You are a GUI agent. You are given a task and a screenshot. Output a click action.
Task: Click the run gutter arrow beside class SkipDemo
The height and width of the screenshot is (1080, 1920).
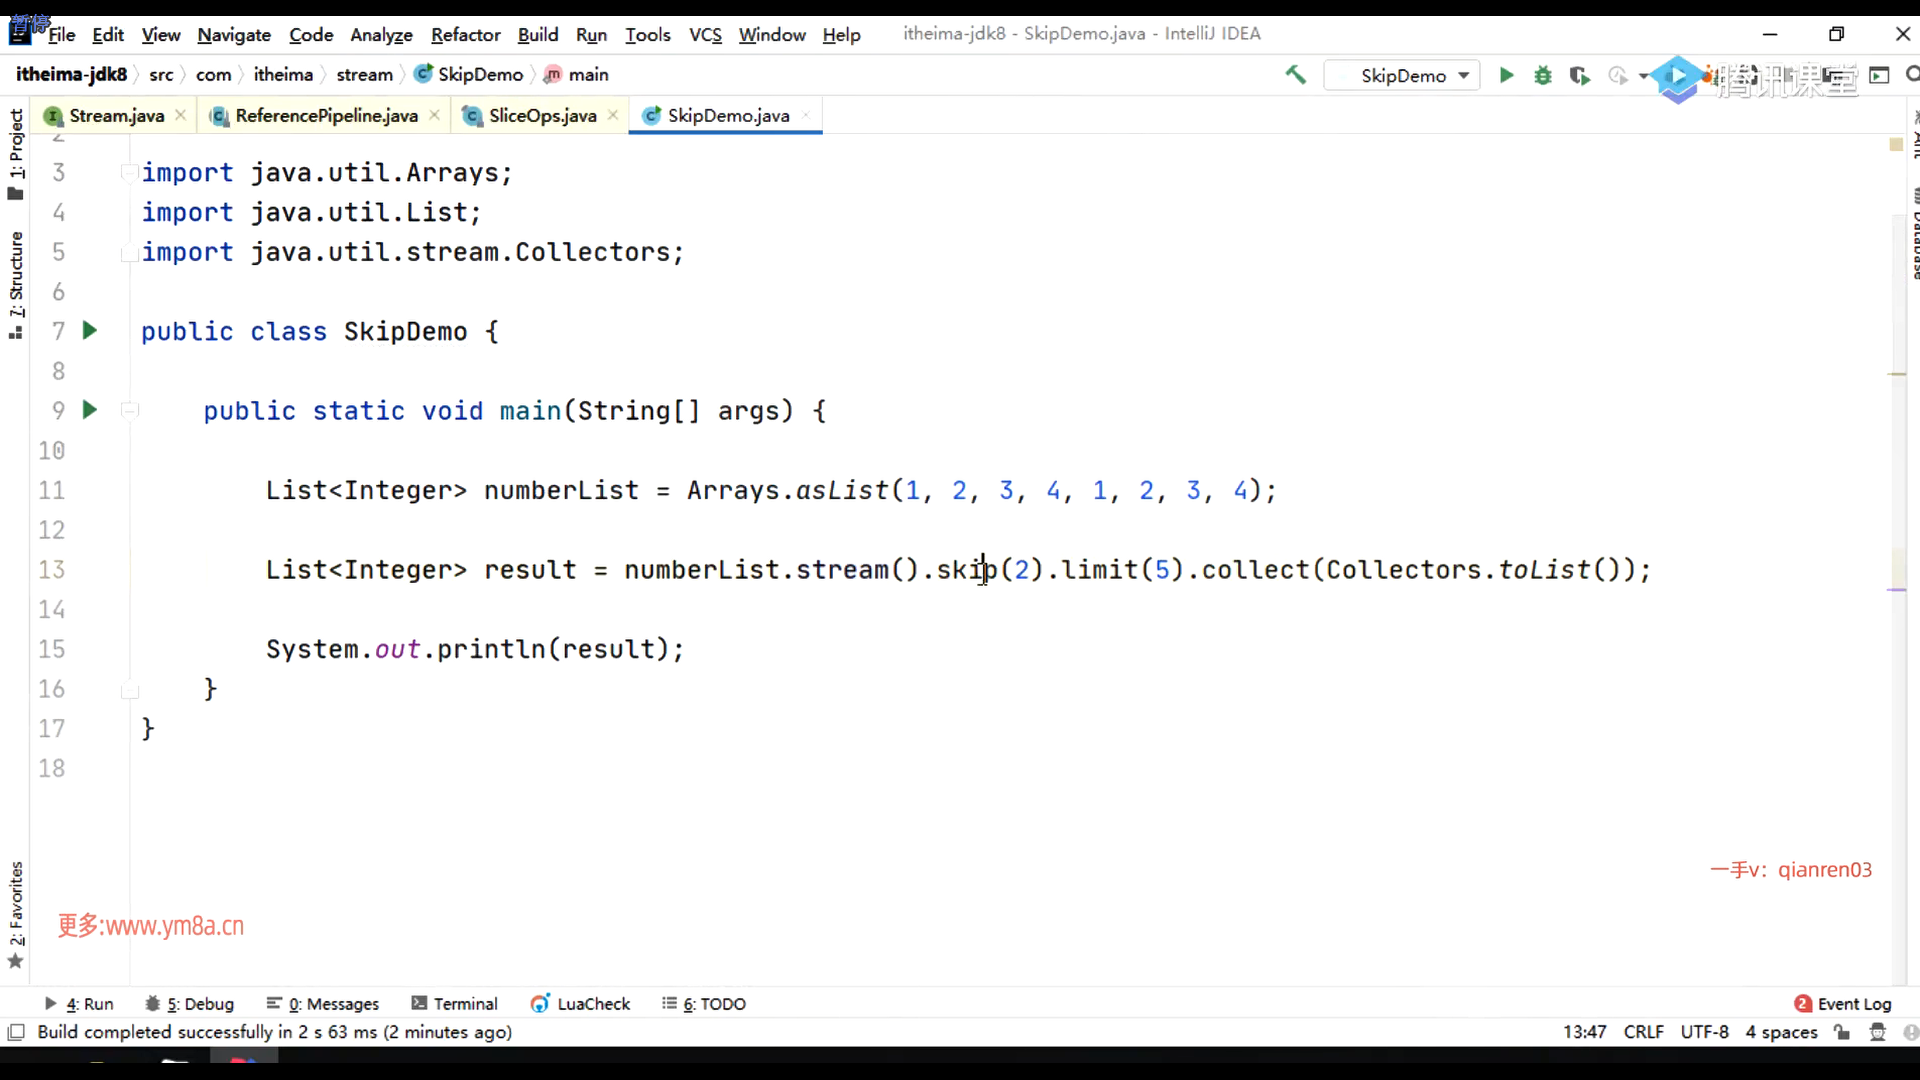(90, 331)
